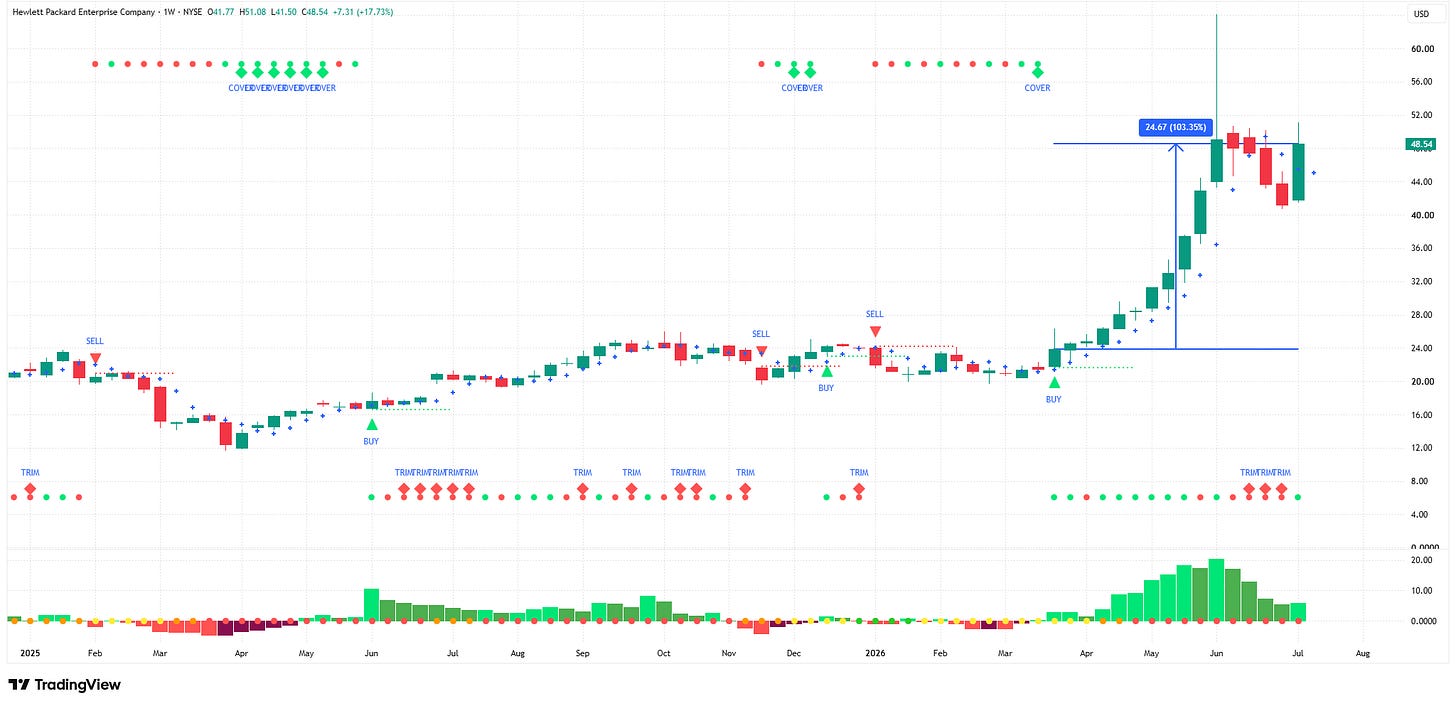This screenshot has height=706, width=1456.
Task: Click the 10.00 label on indicator axis
Action: pos(1424,590)
